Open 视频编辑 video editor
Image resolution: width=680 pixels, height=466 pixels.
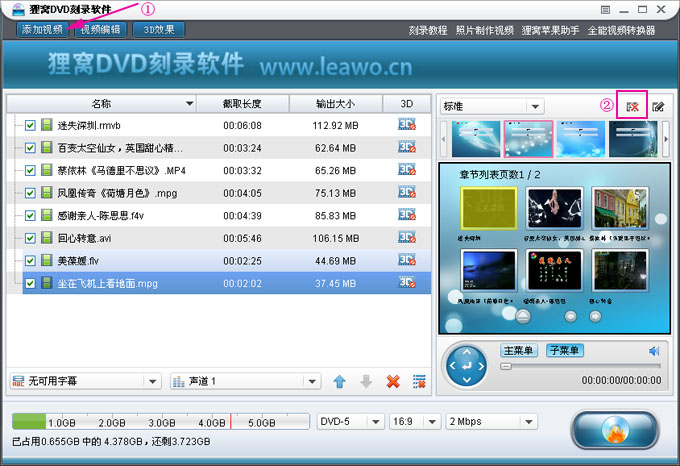[101, 29]
